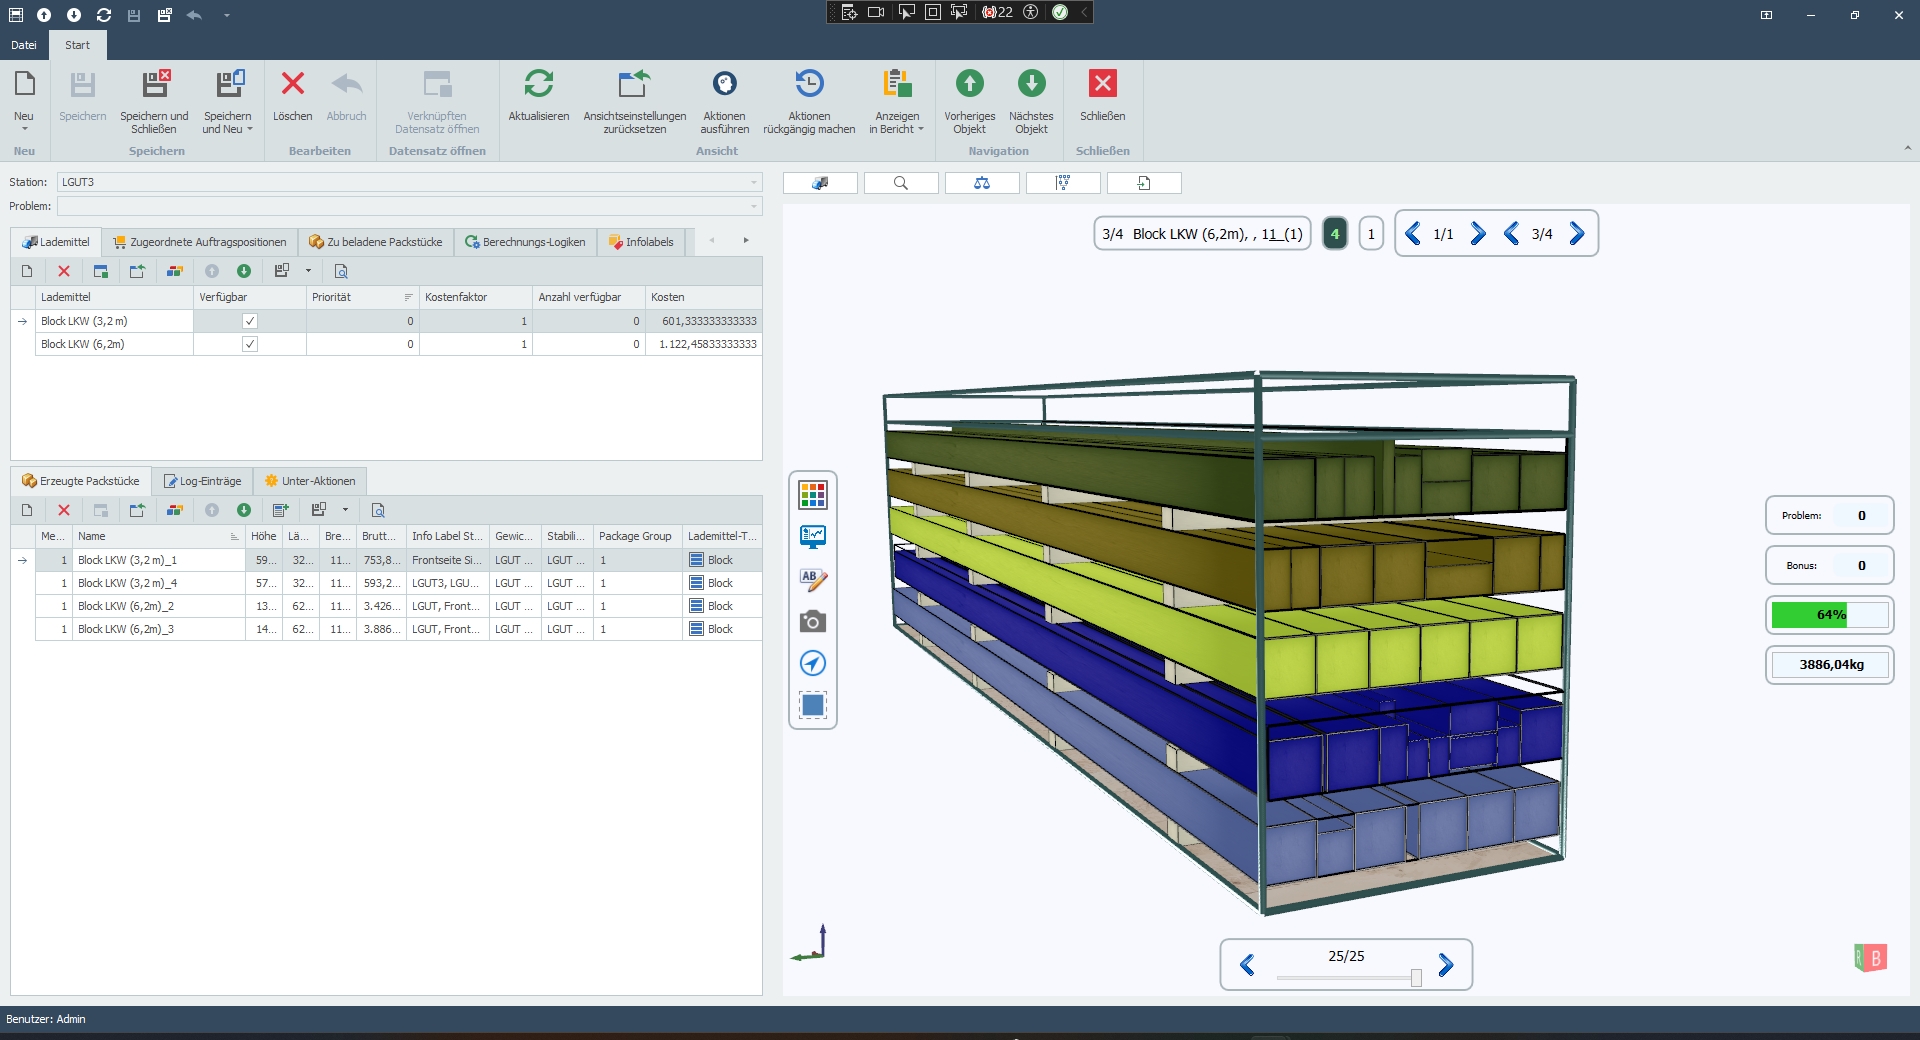Expand the Anzeigen in Bericht dropdown

pyautogui.click(x=920, y=130)
